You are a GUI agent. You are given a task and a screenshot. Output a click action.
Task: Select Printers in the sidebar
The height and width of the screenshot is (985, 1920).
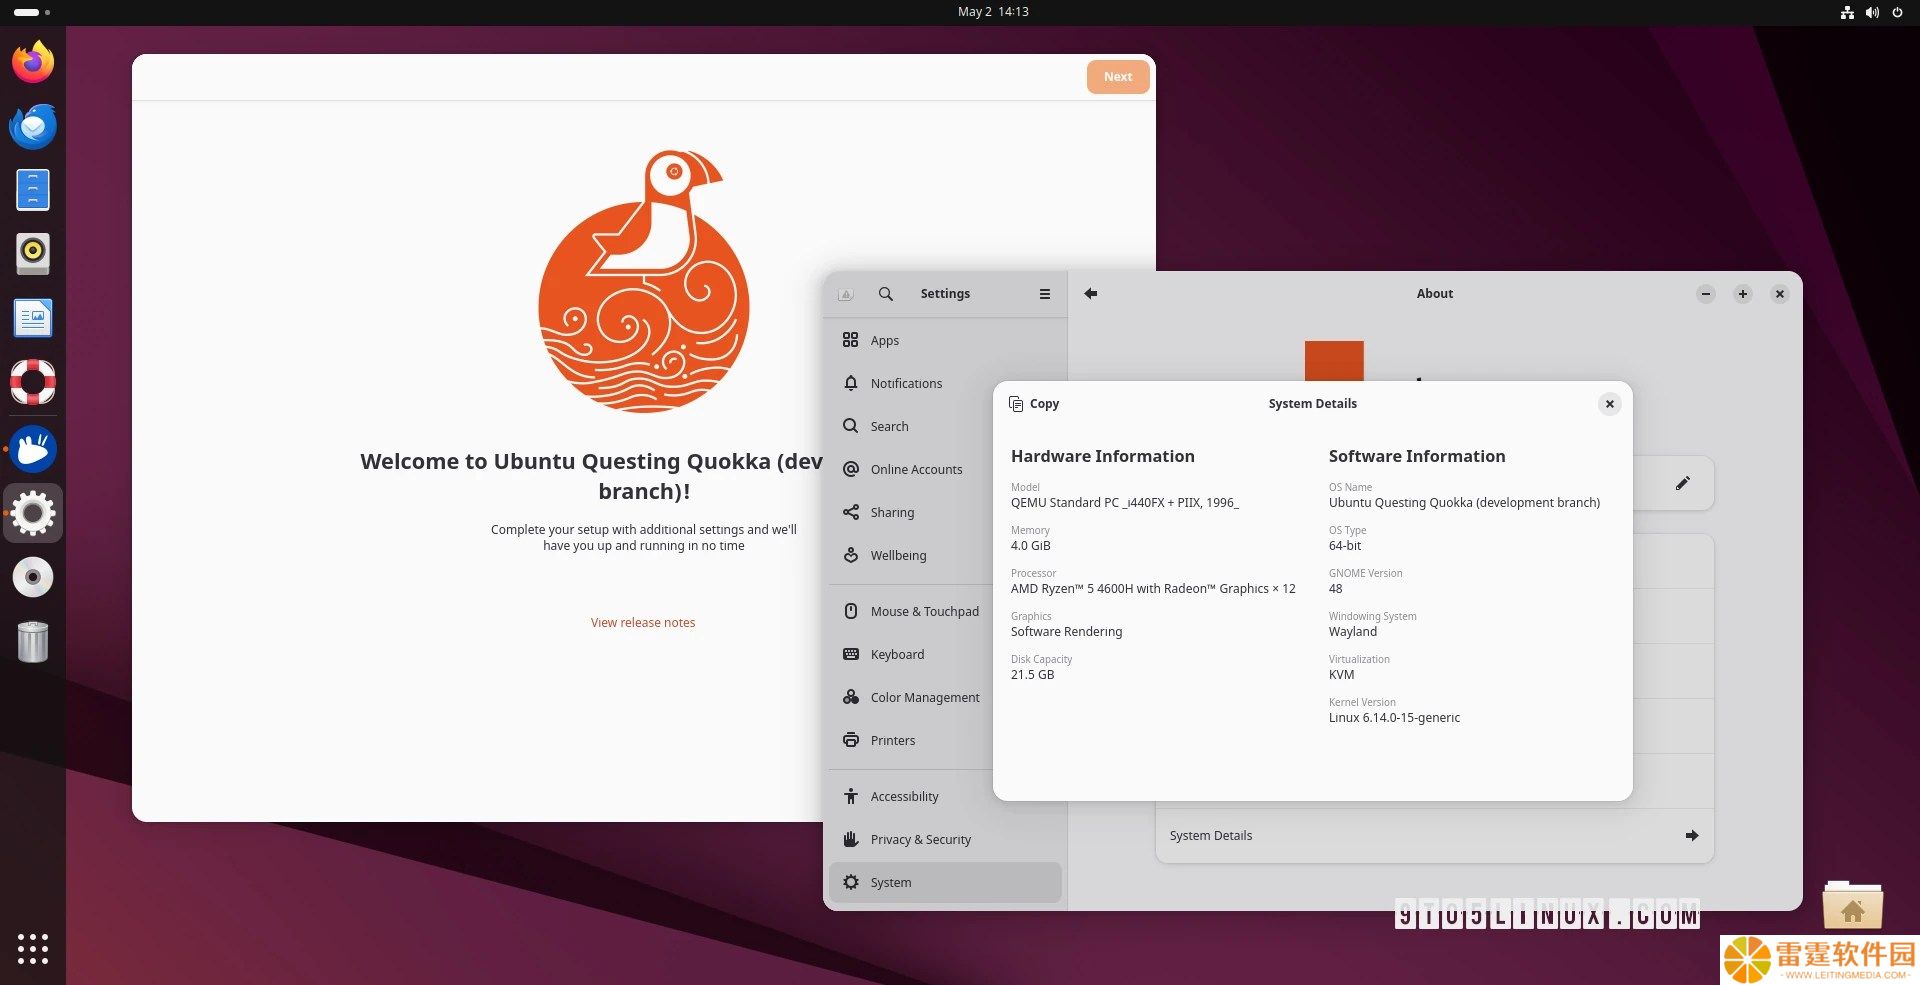coord(945,740)
